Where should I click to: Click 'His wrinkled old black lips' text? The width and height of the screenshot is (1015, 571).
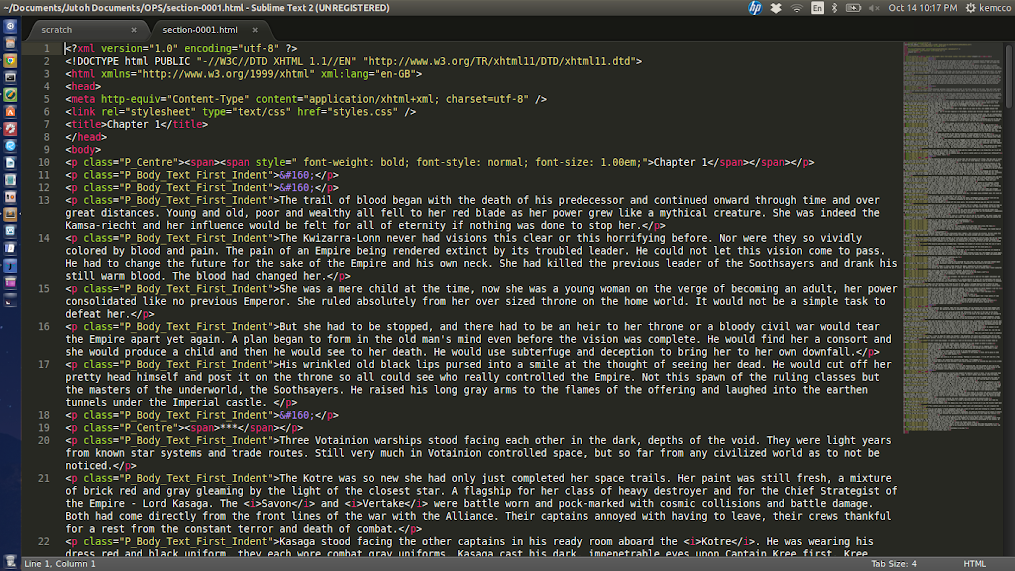pos(359,364)
